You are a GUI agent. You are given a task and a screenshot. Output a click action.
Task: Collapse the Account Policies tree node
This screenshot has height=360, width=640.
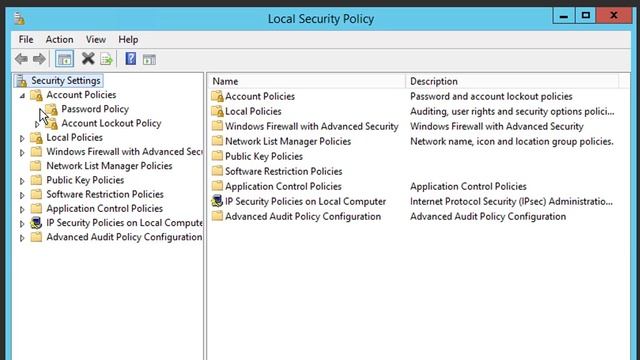pyautogui.click(x=22, y=96)
